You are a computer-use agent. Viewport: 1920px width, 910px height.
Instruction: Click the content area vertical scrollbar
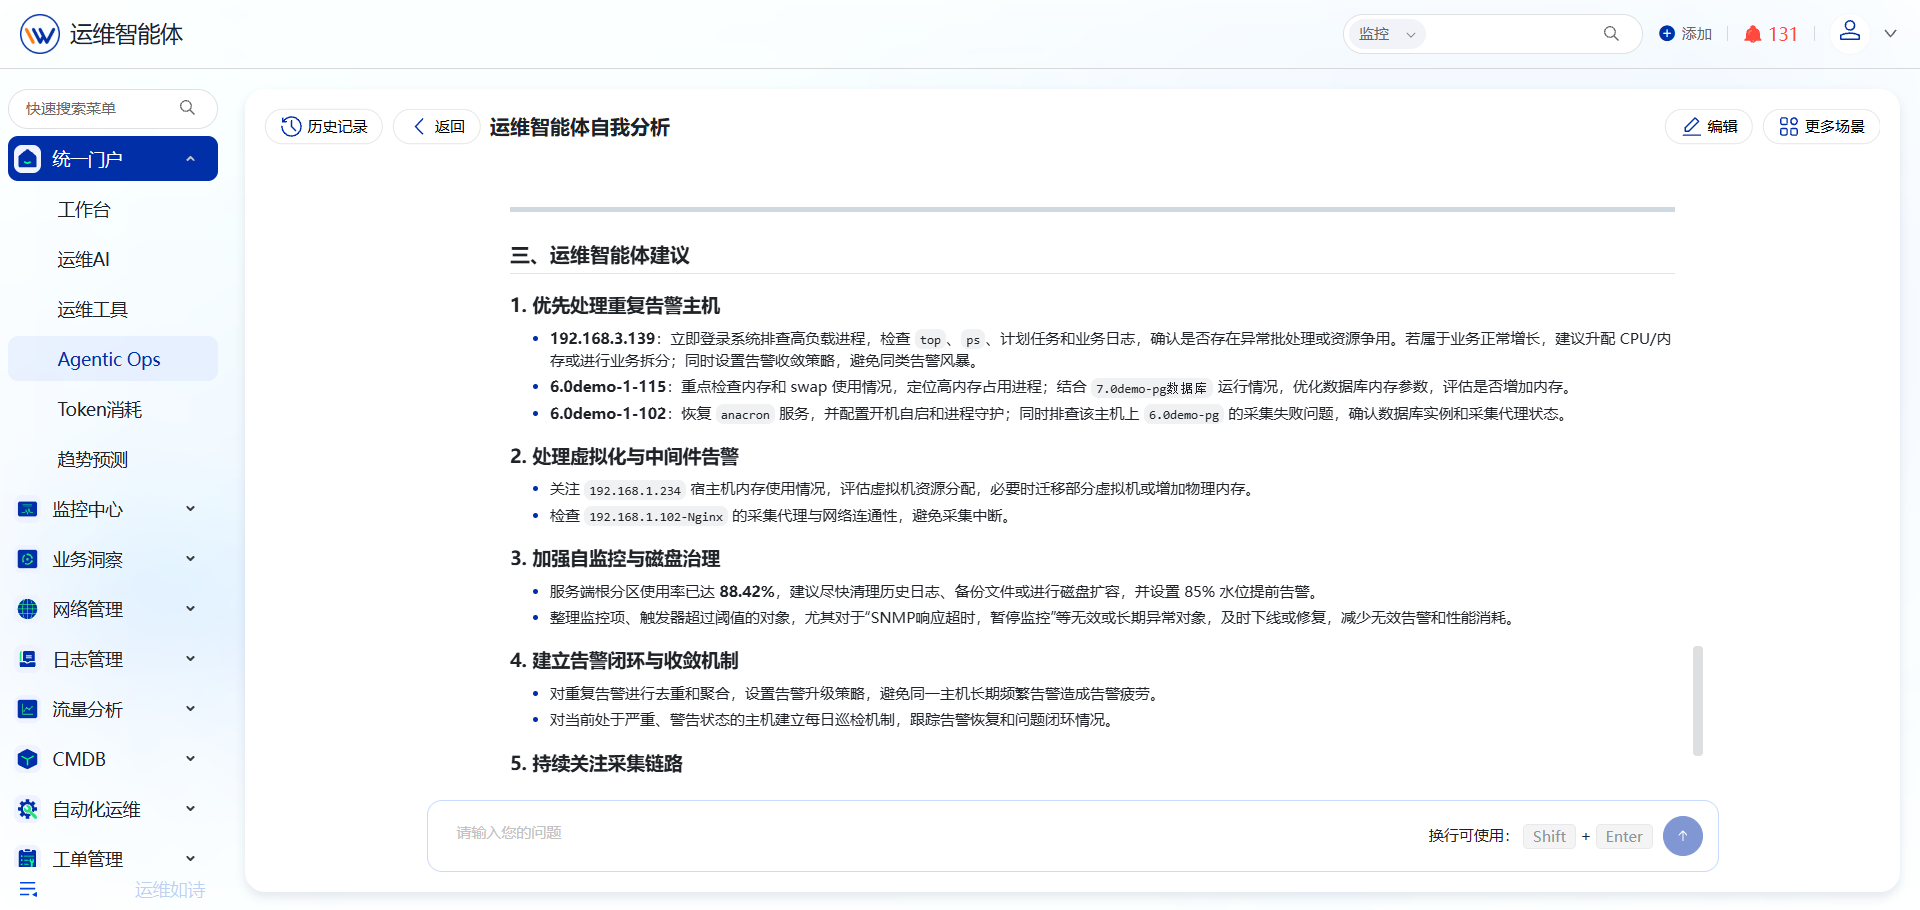pyautogui.click(x=1697, y=701)
